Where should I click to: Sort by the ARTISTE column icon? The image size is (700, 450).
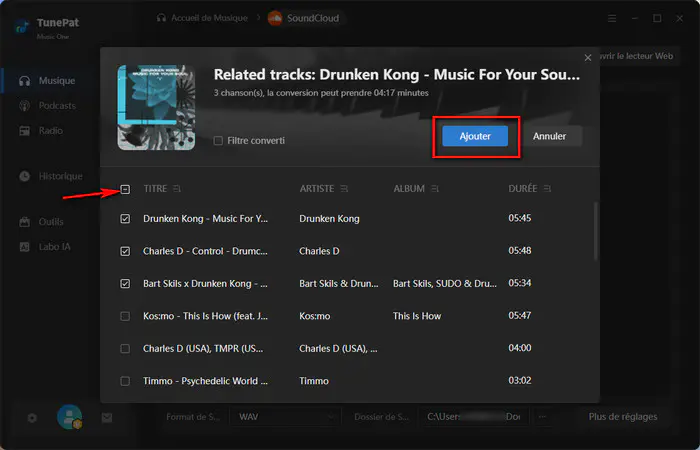(x=344, y=189)
